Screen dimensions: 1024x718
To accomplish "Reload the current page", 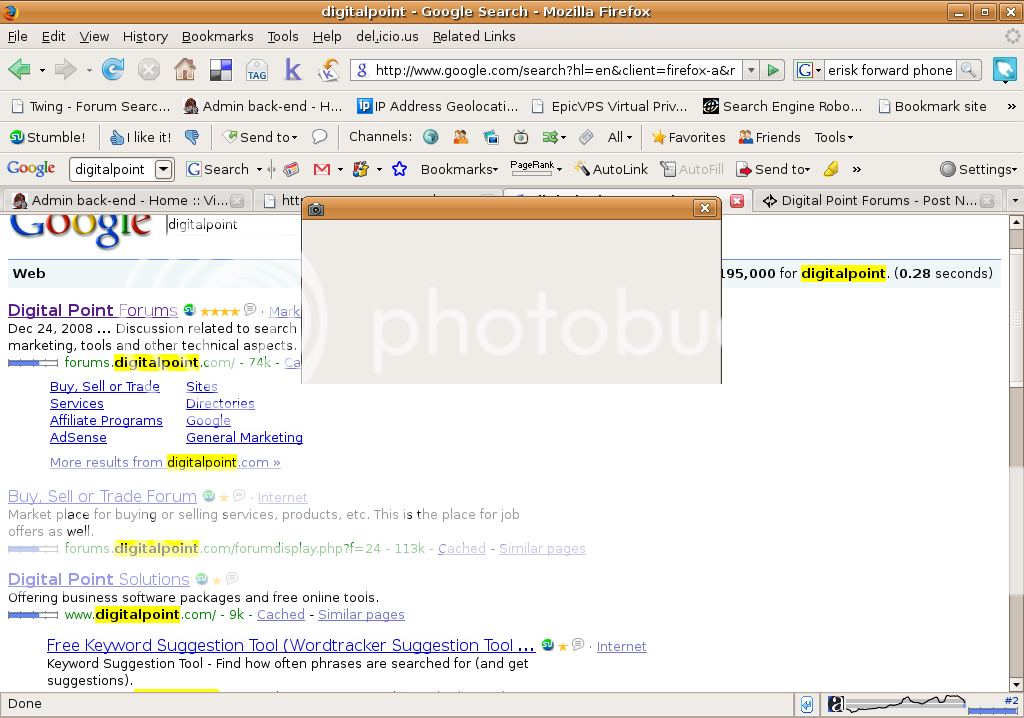I will [113, 69].
